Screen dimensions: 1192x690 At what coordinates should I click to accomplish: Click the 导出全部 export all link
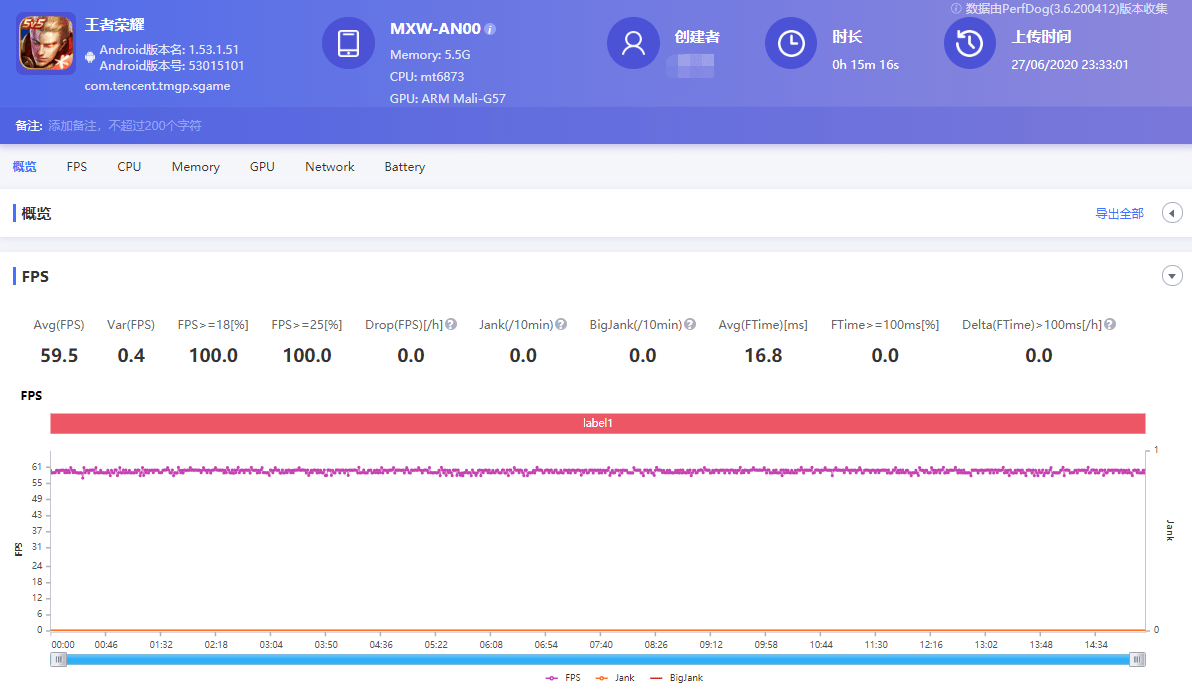(x=1119, y=214)
